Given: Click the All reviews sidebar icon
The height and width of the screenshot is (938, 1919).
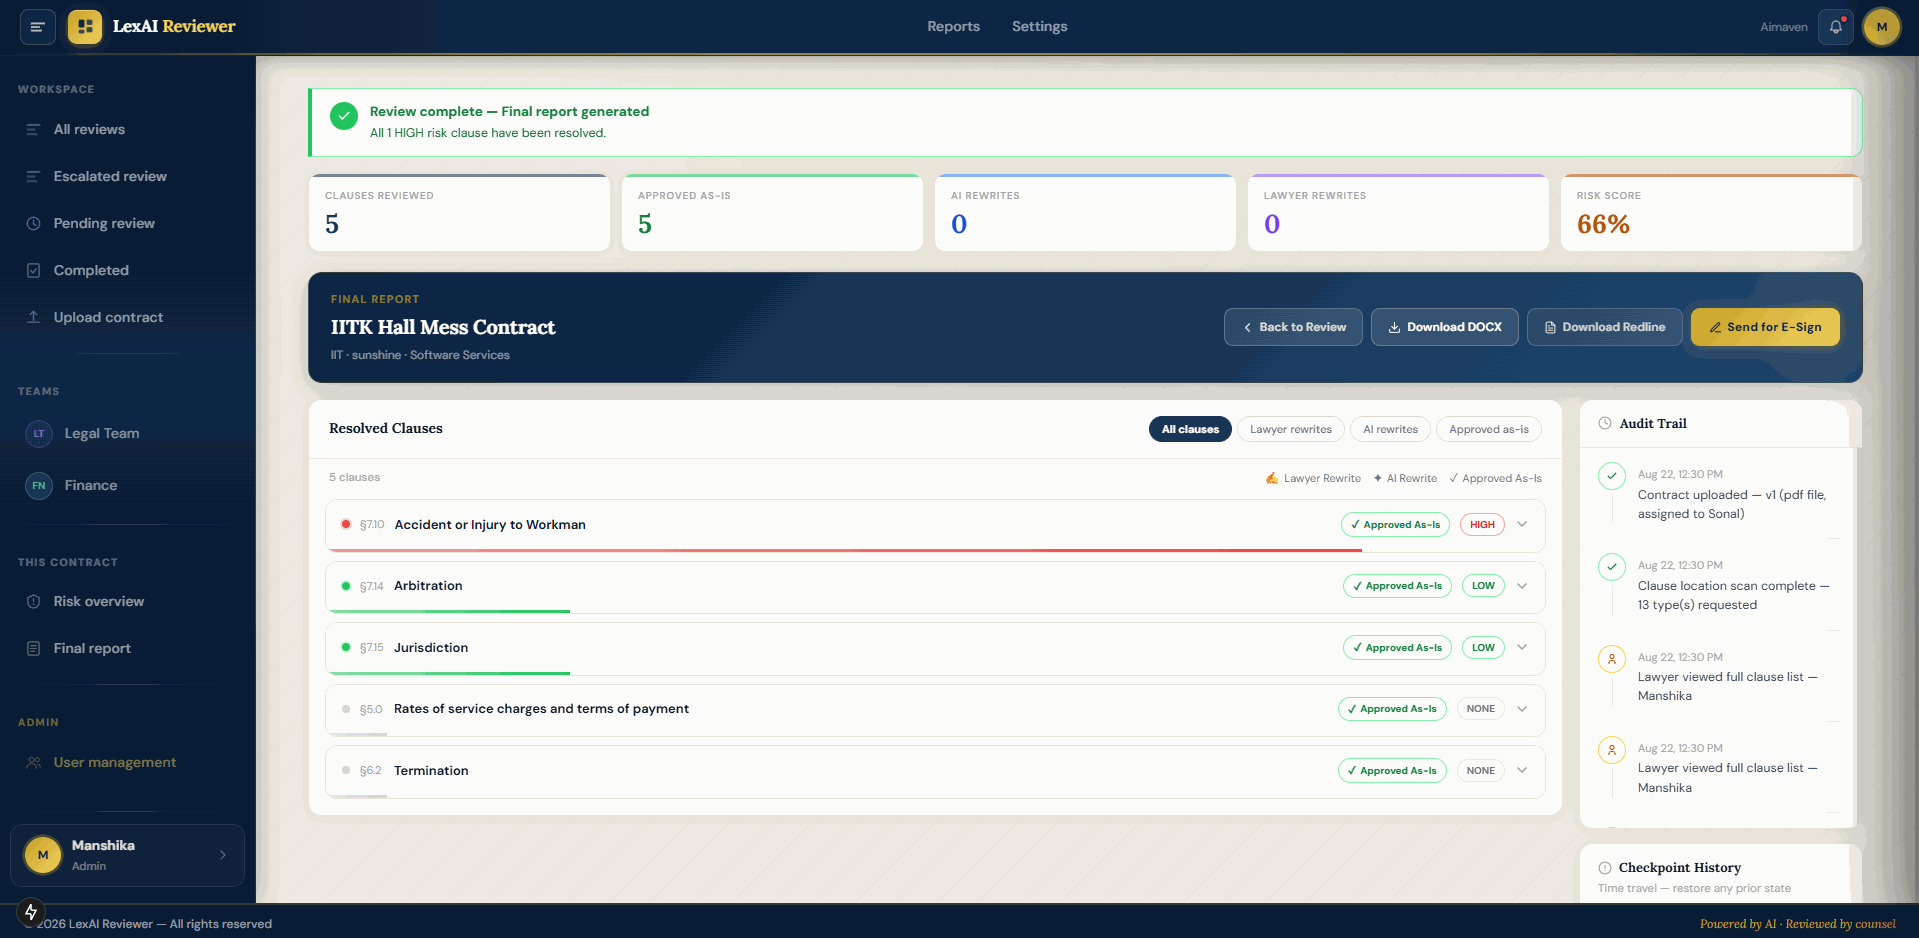Looking at the screenshot, I should coord(33,130).
